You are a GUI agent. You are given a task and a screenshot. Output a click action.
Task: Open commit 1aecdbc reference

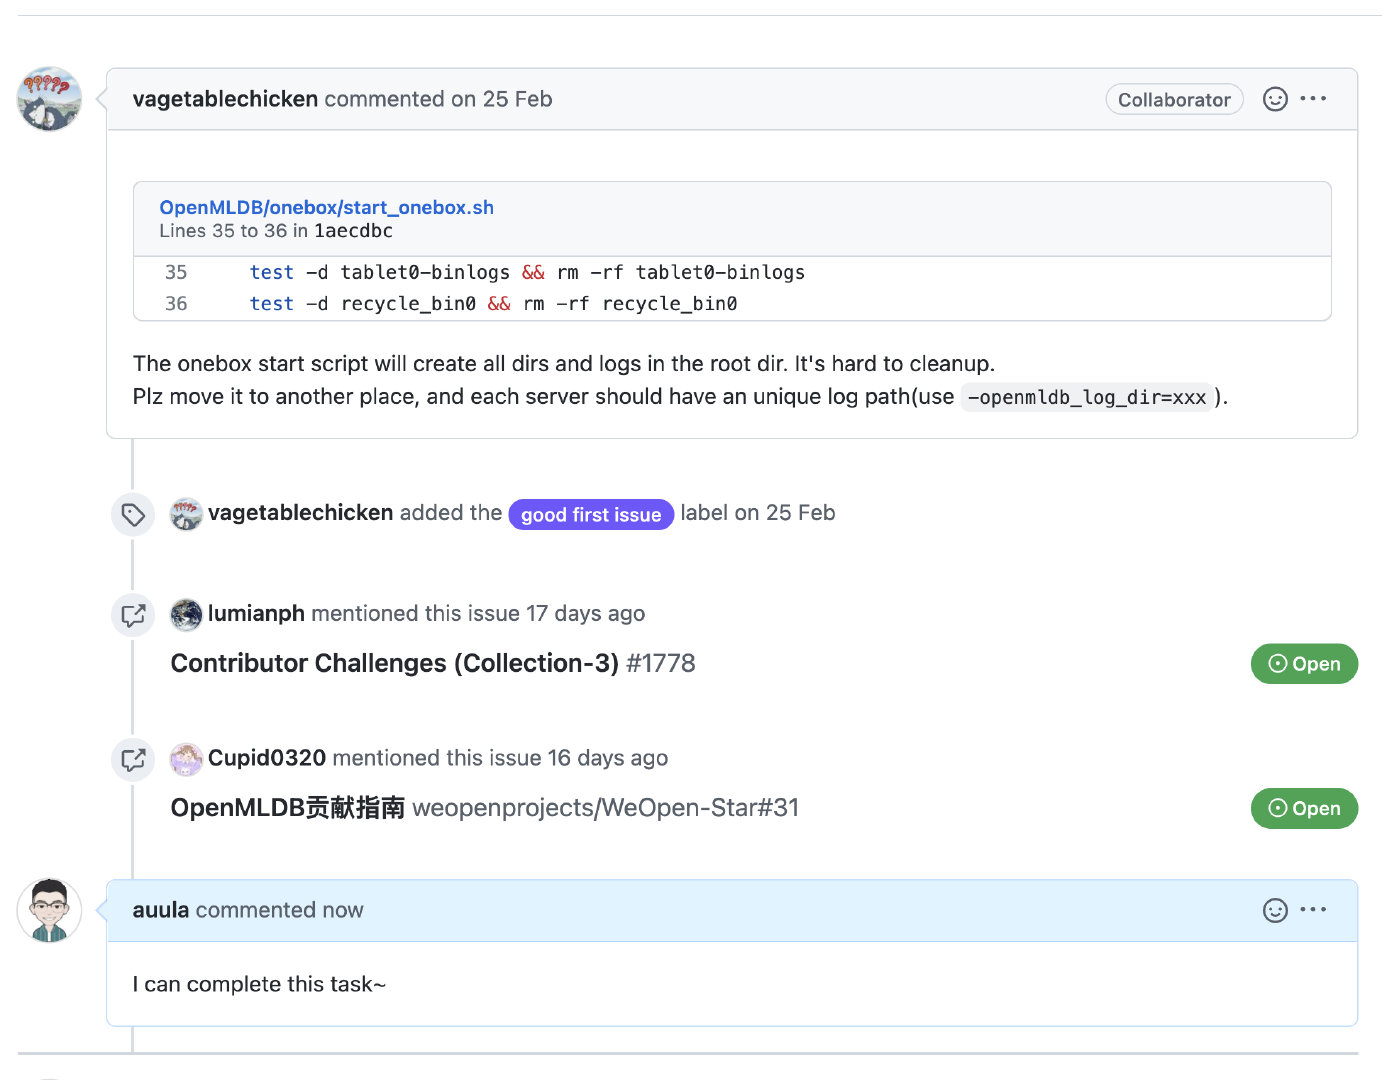pos(353,231)
